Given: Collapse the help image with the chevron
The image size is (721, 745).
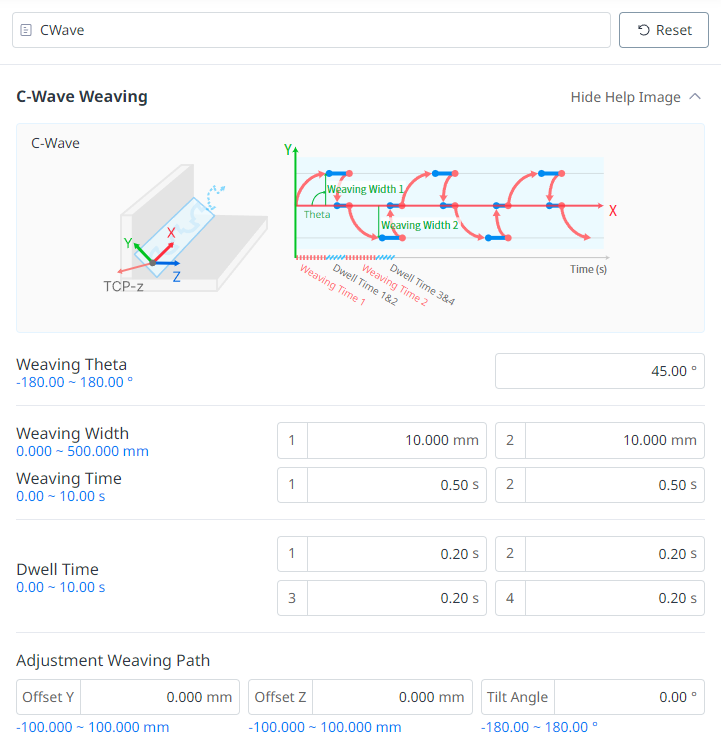Looking at the screenshot, I should [x=696, y=97].
